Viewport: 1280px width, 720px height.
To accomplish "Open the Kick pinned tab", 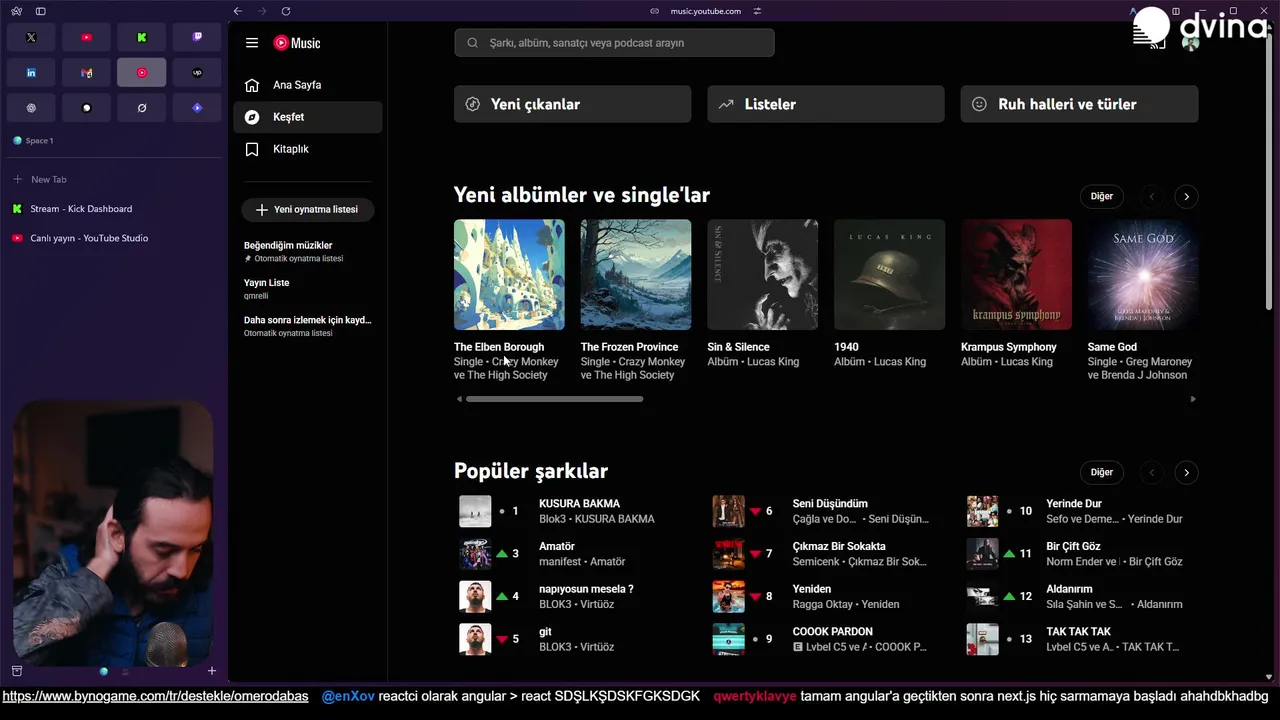I will 142,37.
